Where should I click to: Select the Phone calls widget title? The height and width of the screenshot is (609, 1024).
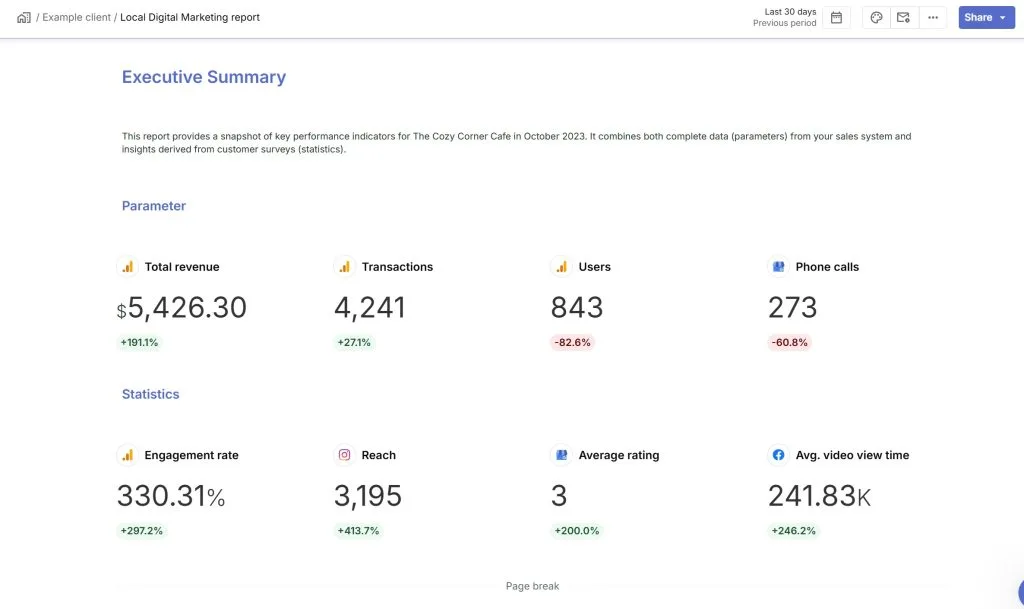point(827,267)
